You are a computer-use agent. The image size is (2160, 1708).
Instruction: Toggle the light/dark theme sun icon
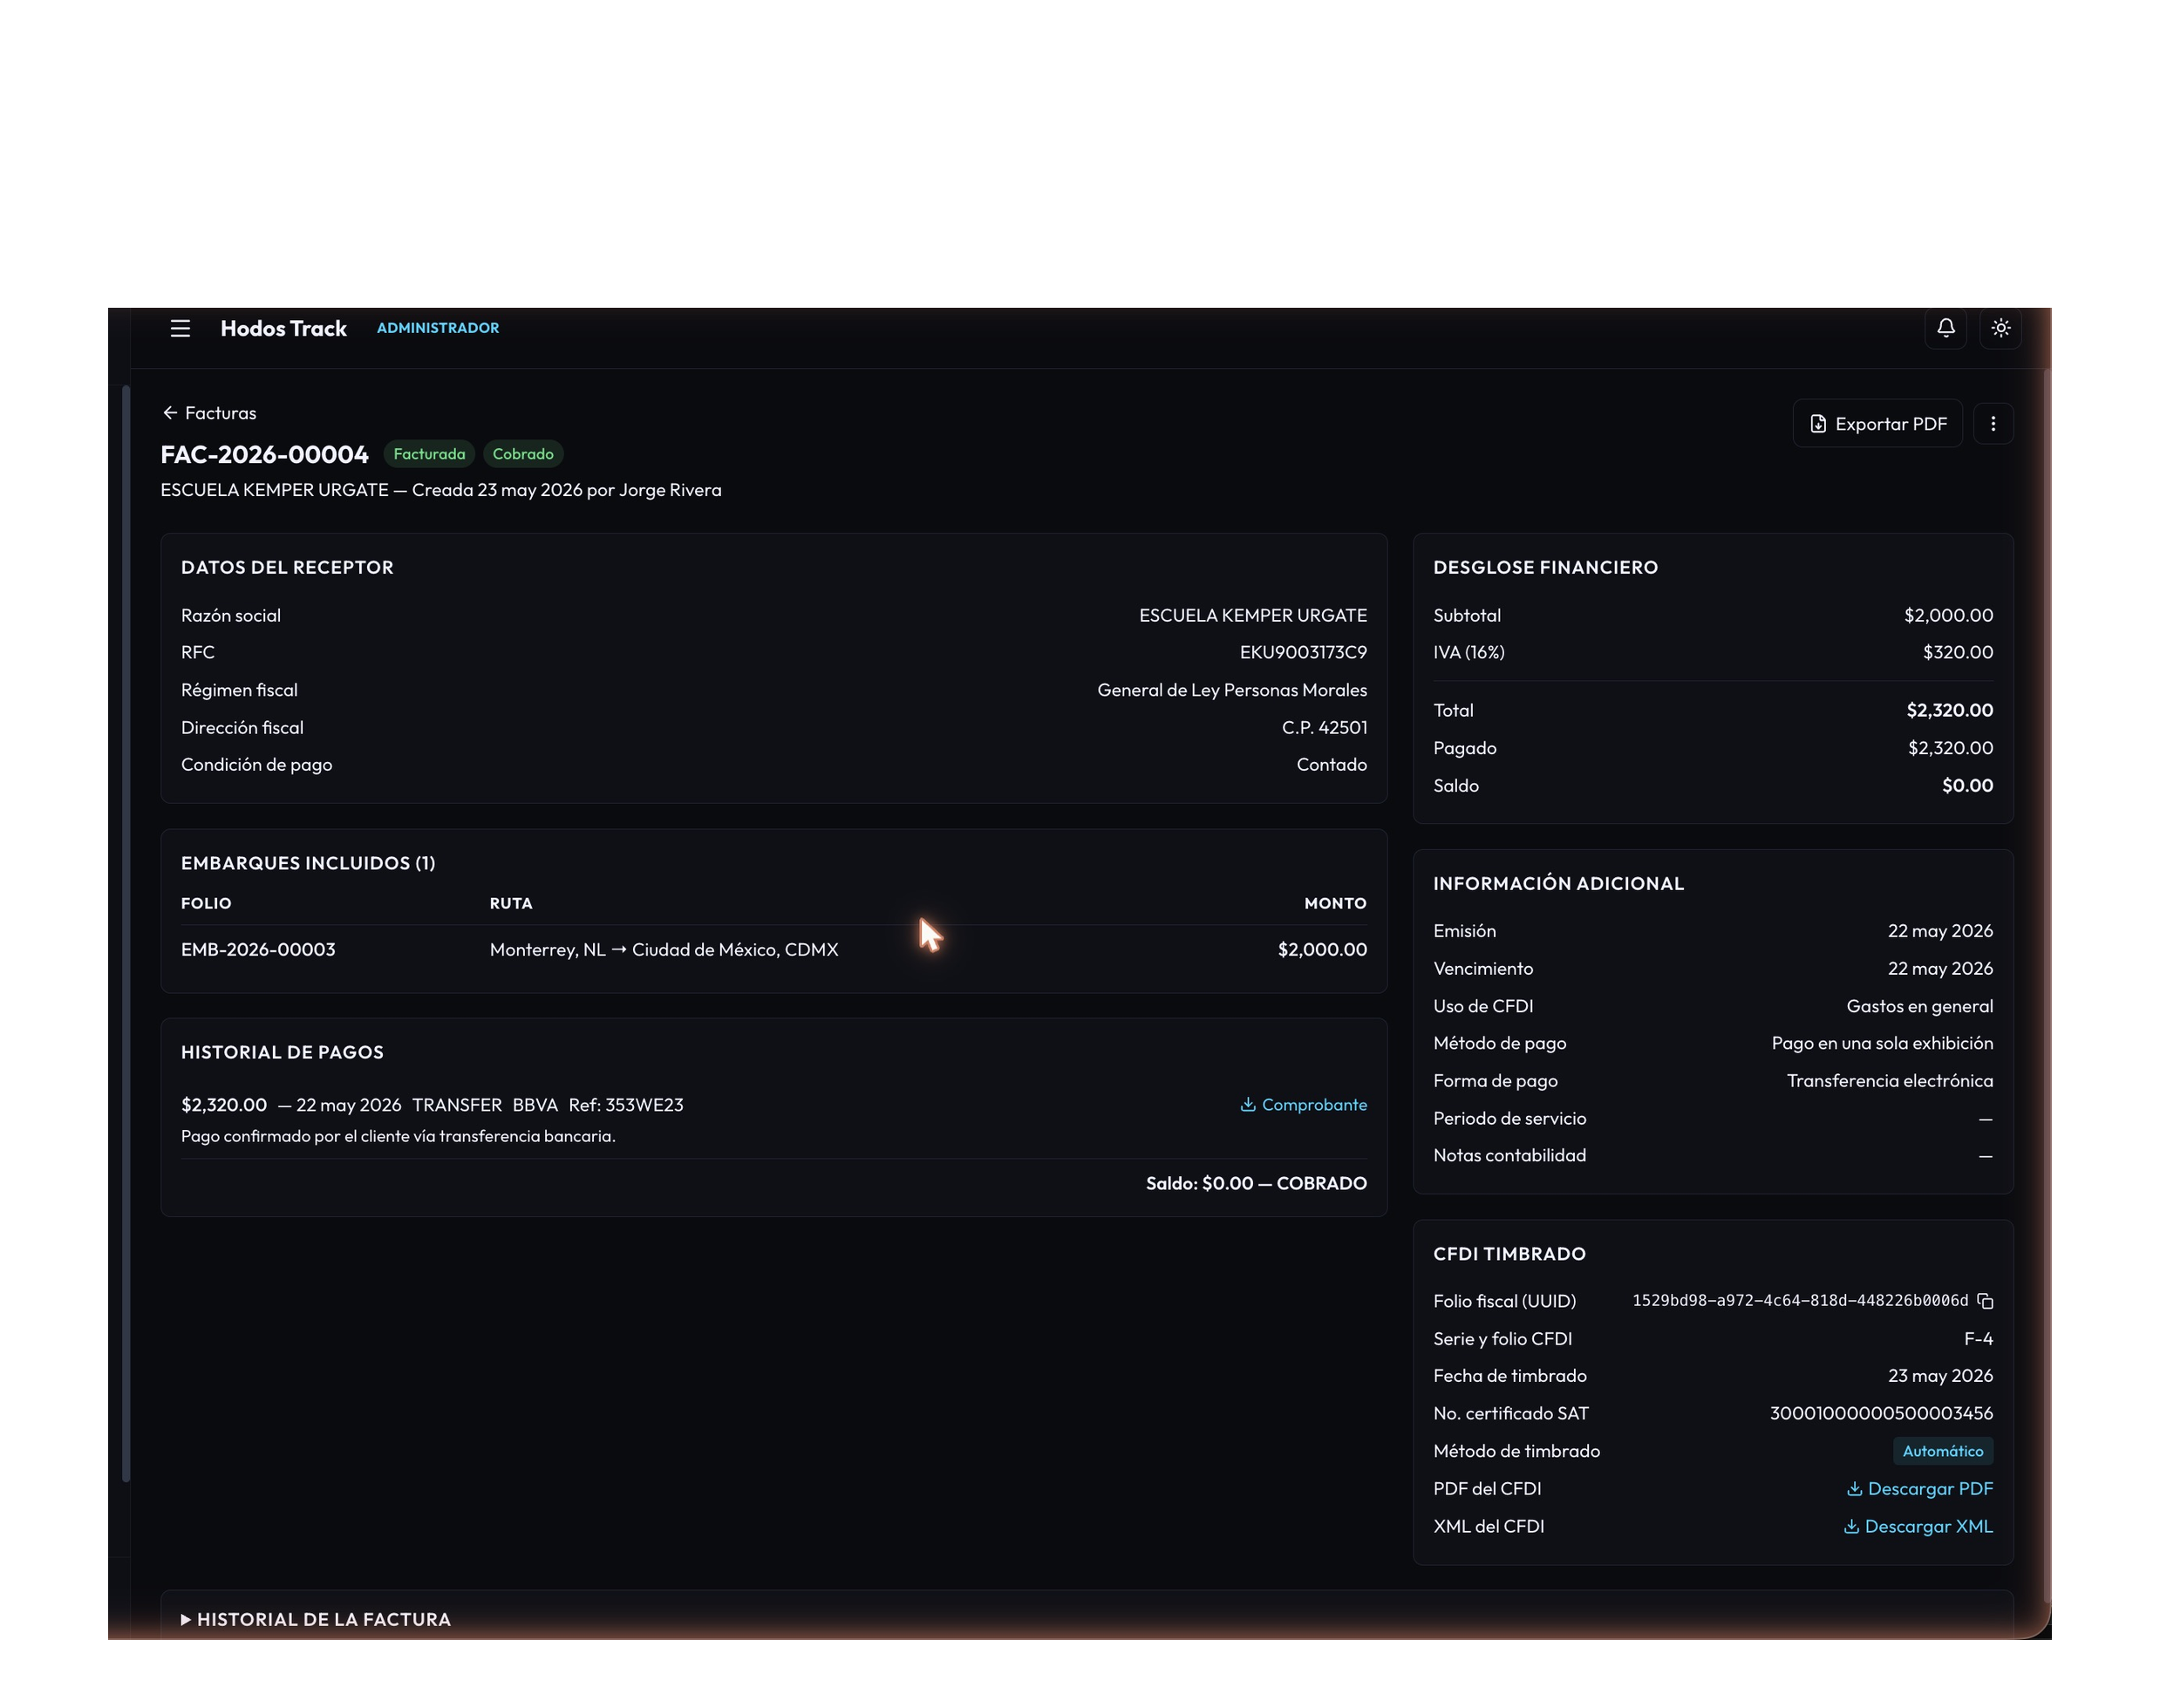click(2000, 328)
